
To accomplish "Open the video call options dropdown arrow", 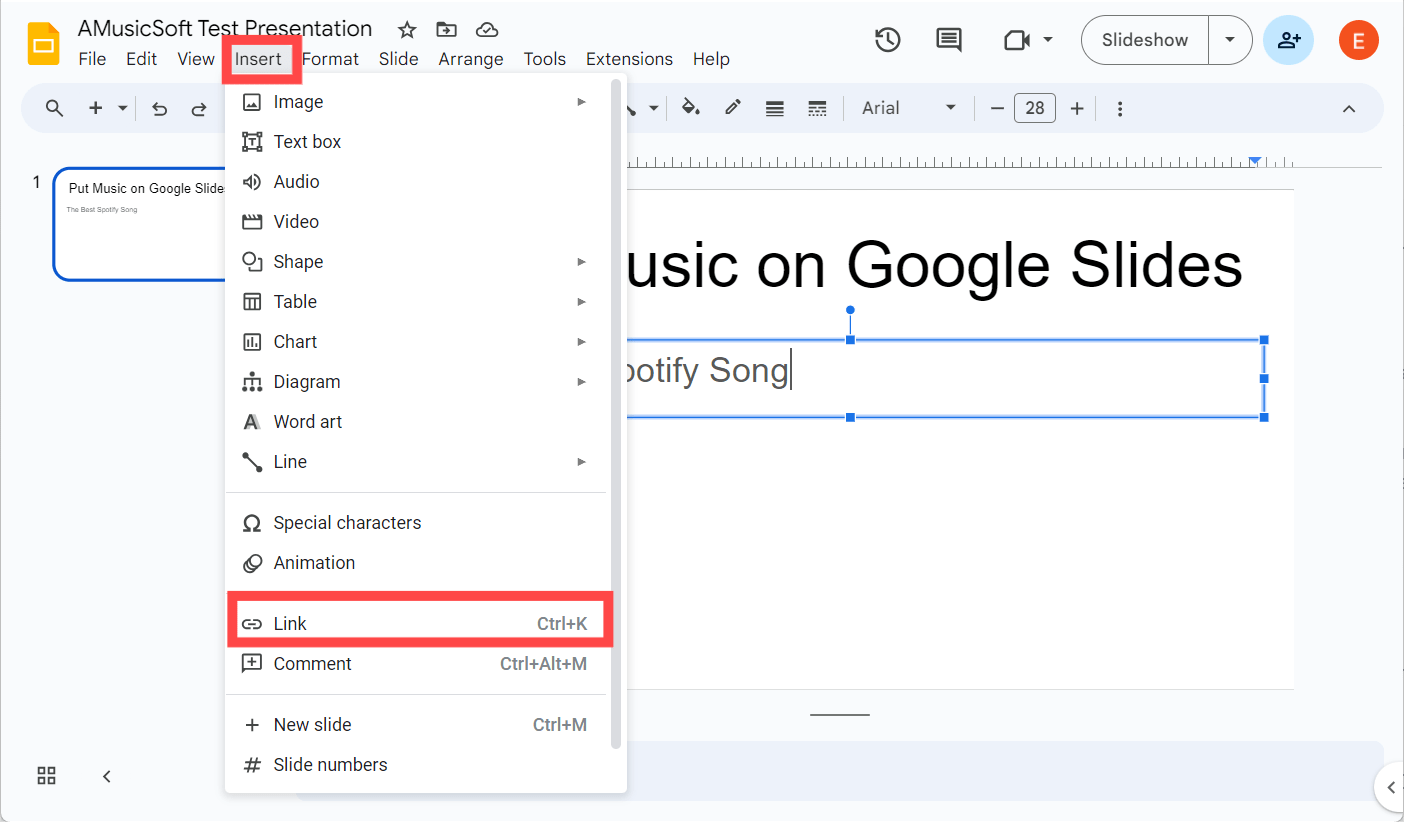I will tap(1048, 40).
